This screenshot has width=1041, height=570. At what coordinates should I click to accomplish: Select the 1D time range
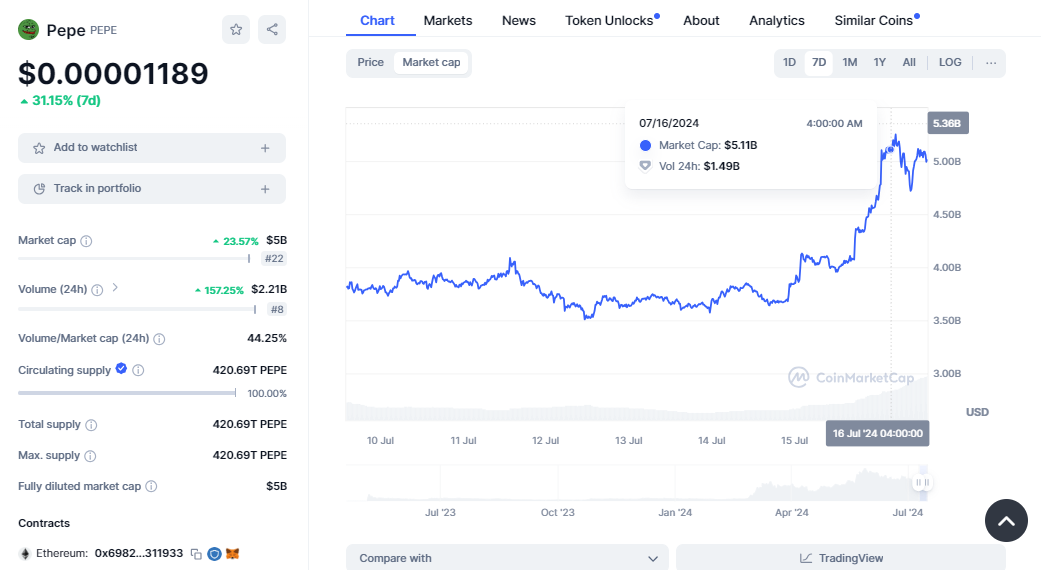[789, 62]
